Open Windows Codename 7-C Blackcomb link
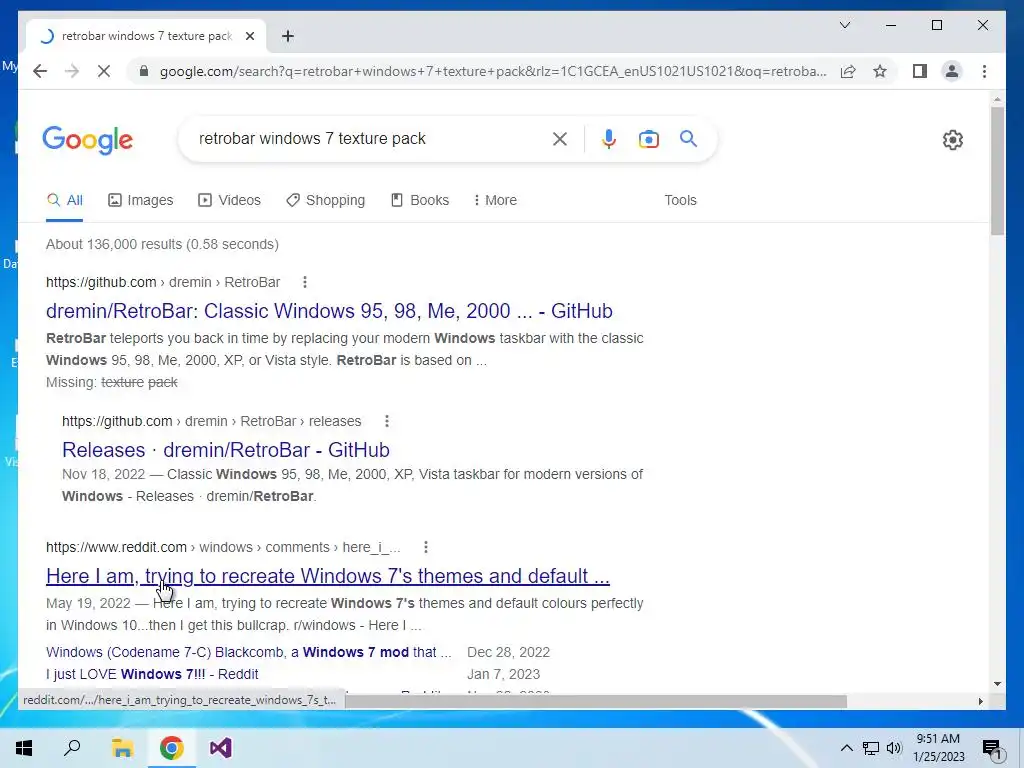The image size is (1024, 768). (248, 652)
